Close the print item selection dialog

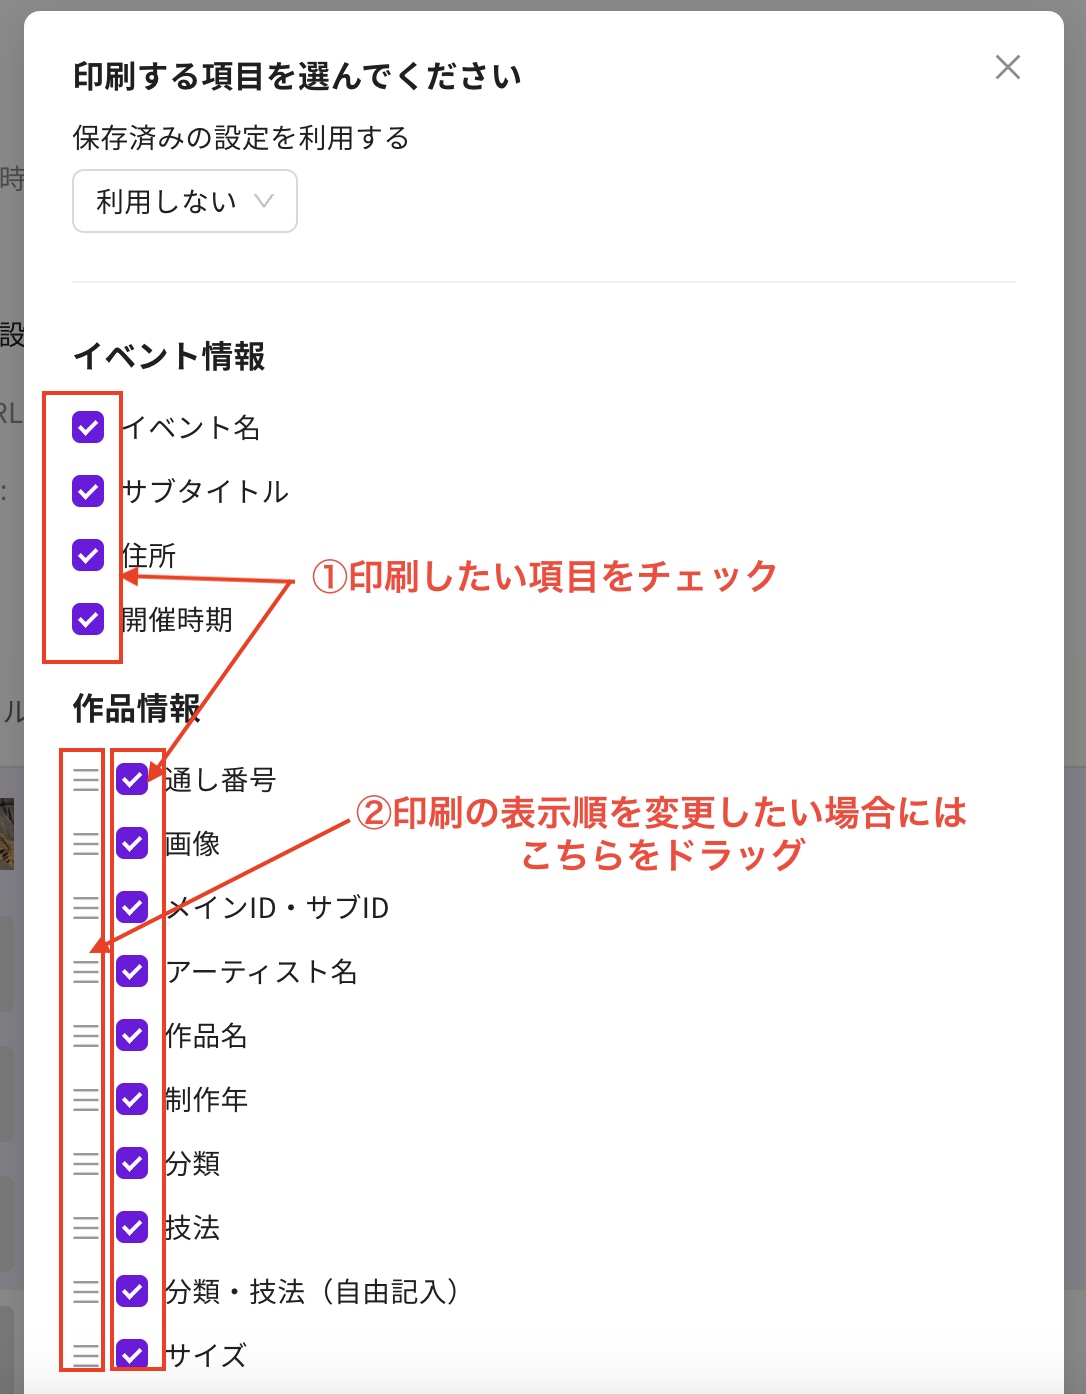(1008, 68)
